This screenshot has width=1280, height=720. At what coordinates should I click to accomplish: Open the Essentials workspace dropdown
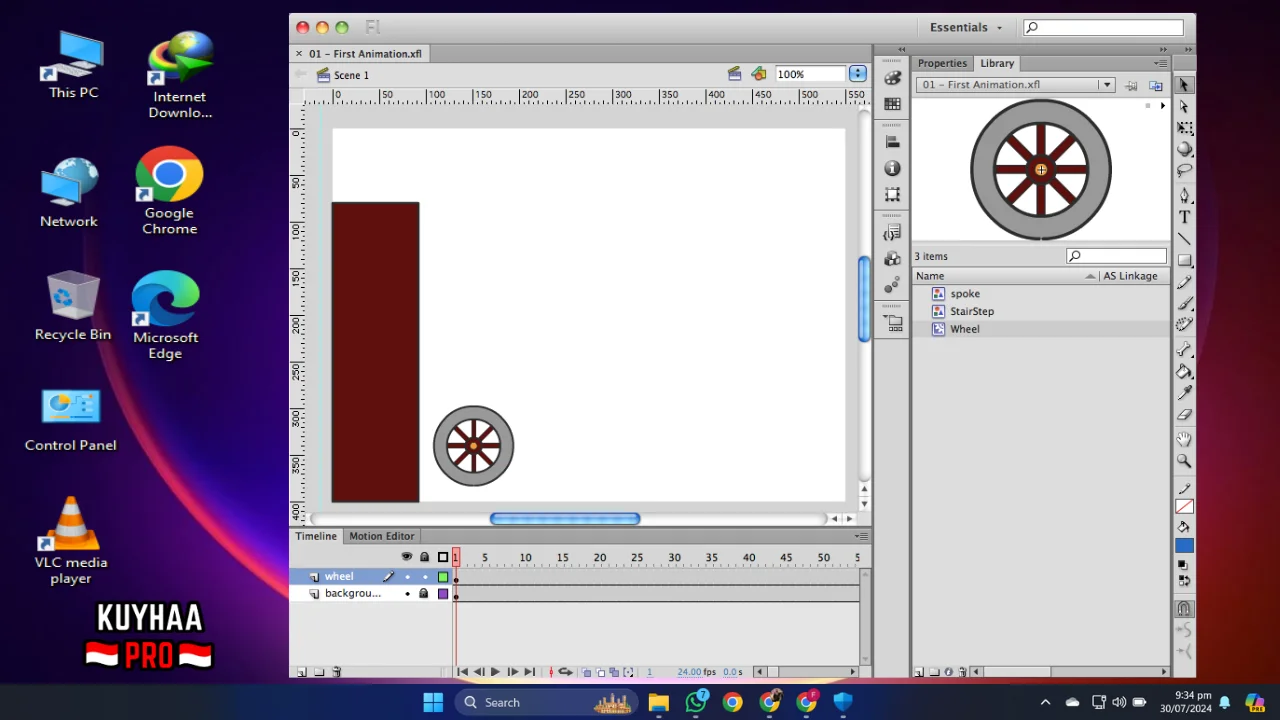click(x=966, y=28)
